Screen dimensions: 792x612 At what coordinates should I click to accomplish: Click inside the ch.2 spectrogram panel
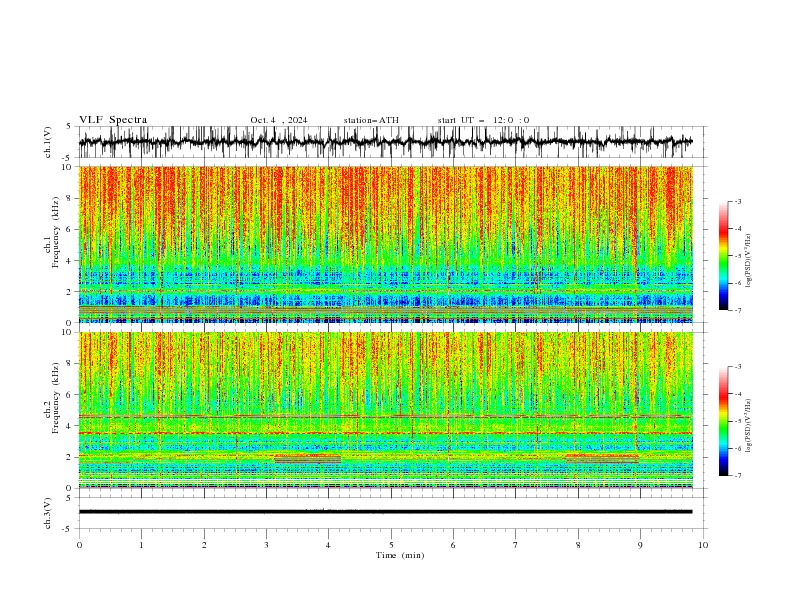point(386,410)
